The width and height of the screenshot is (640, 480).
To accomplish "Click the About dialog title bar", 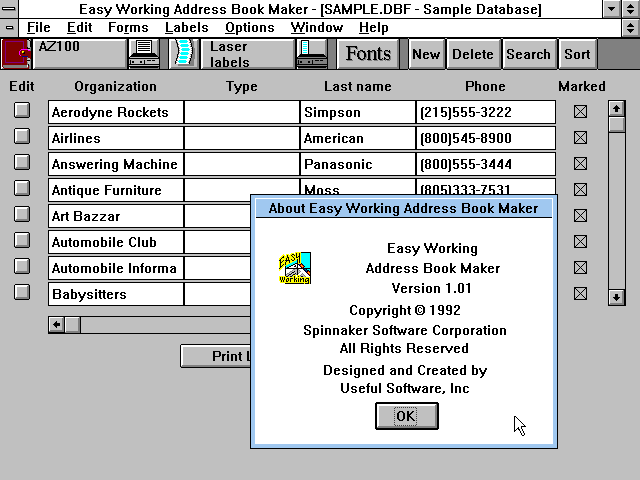I will click(404, 208).
